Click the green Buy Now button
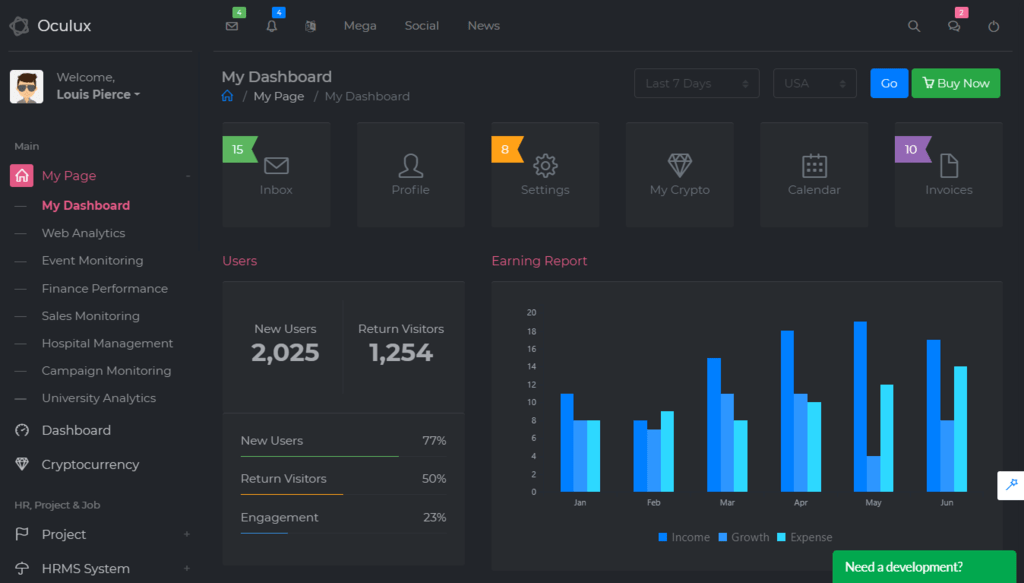This screenshot has width=1024, height=583. (955, 83)
